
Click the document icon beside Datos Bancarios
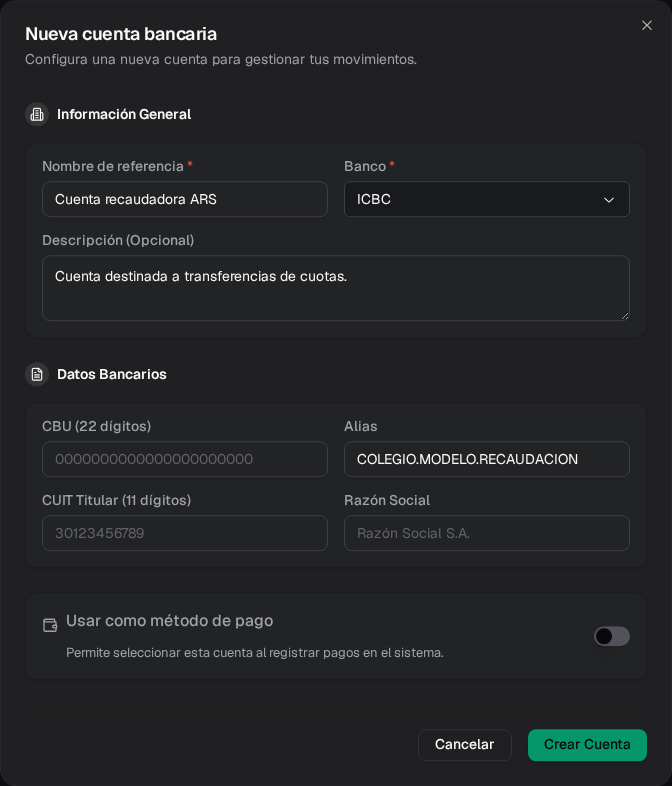(x=37, y=374)
